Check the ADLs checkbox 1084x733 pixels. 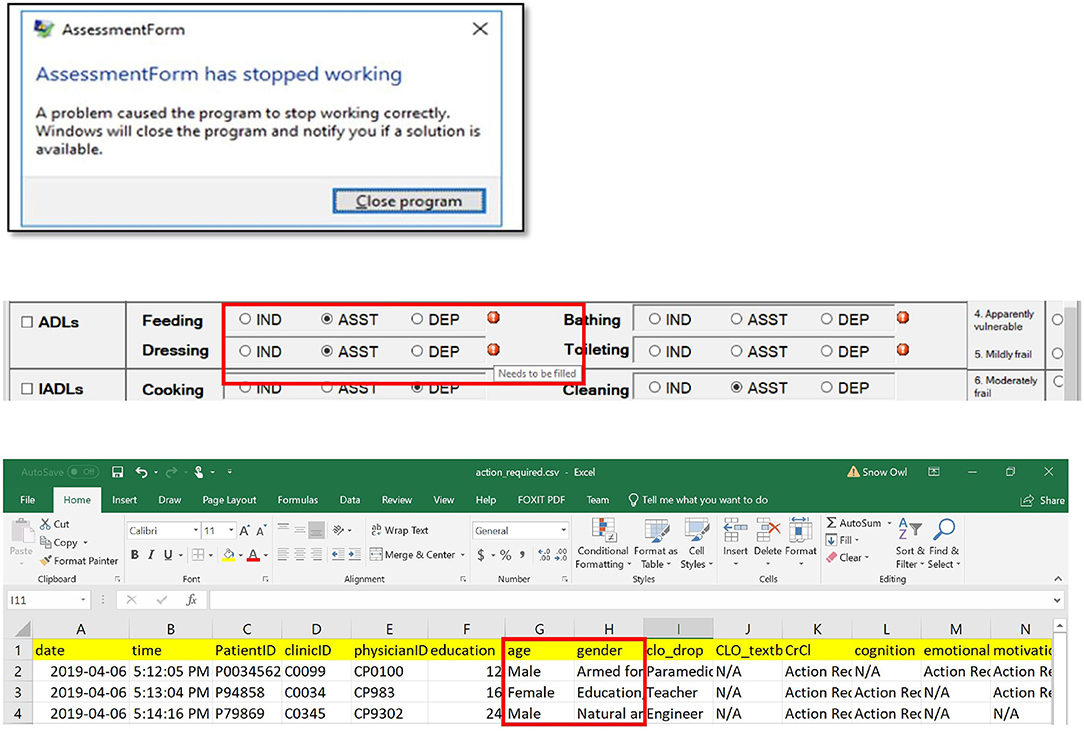[27, 322]
